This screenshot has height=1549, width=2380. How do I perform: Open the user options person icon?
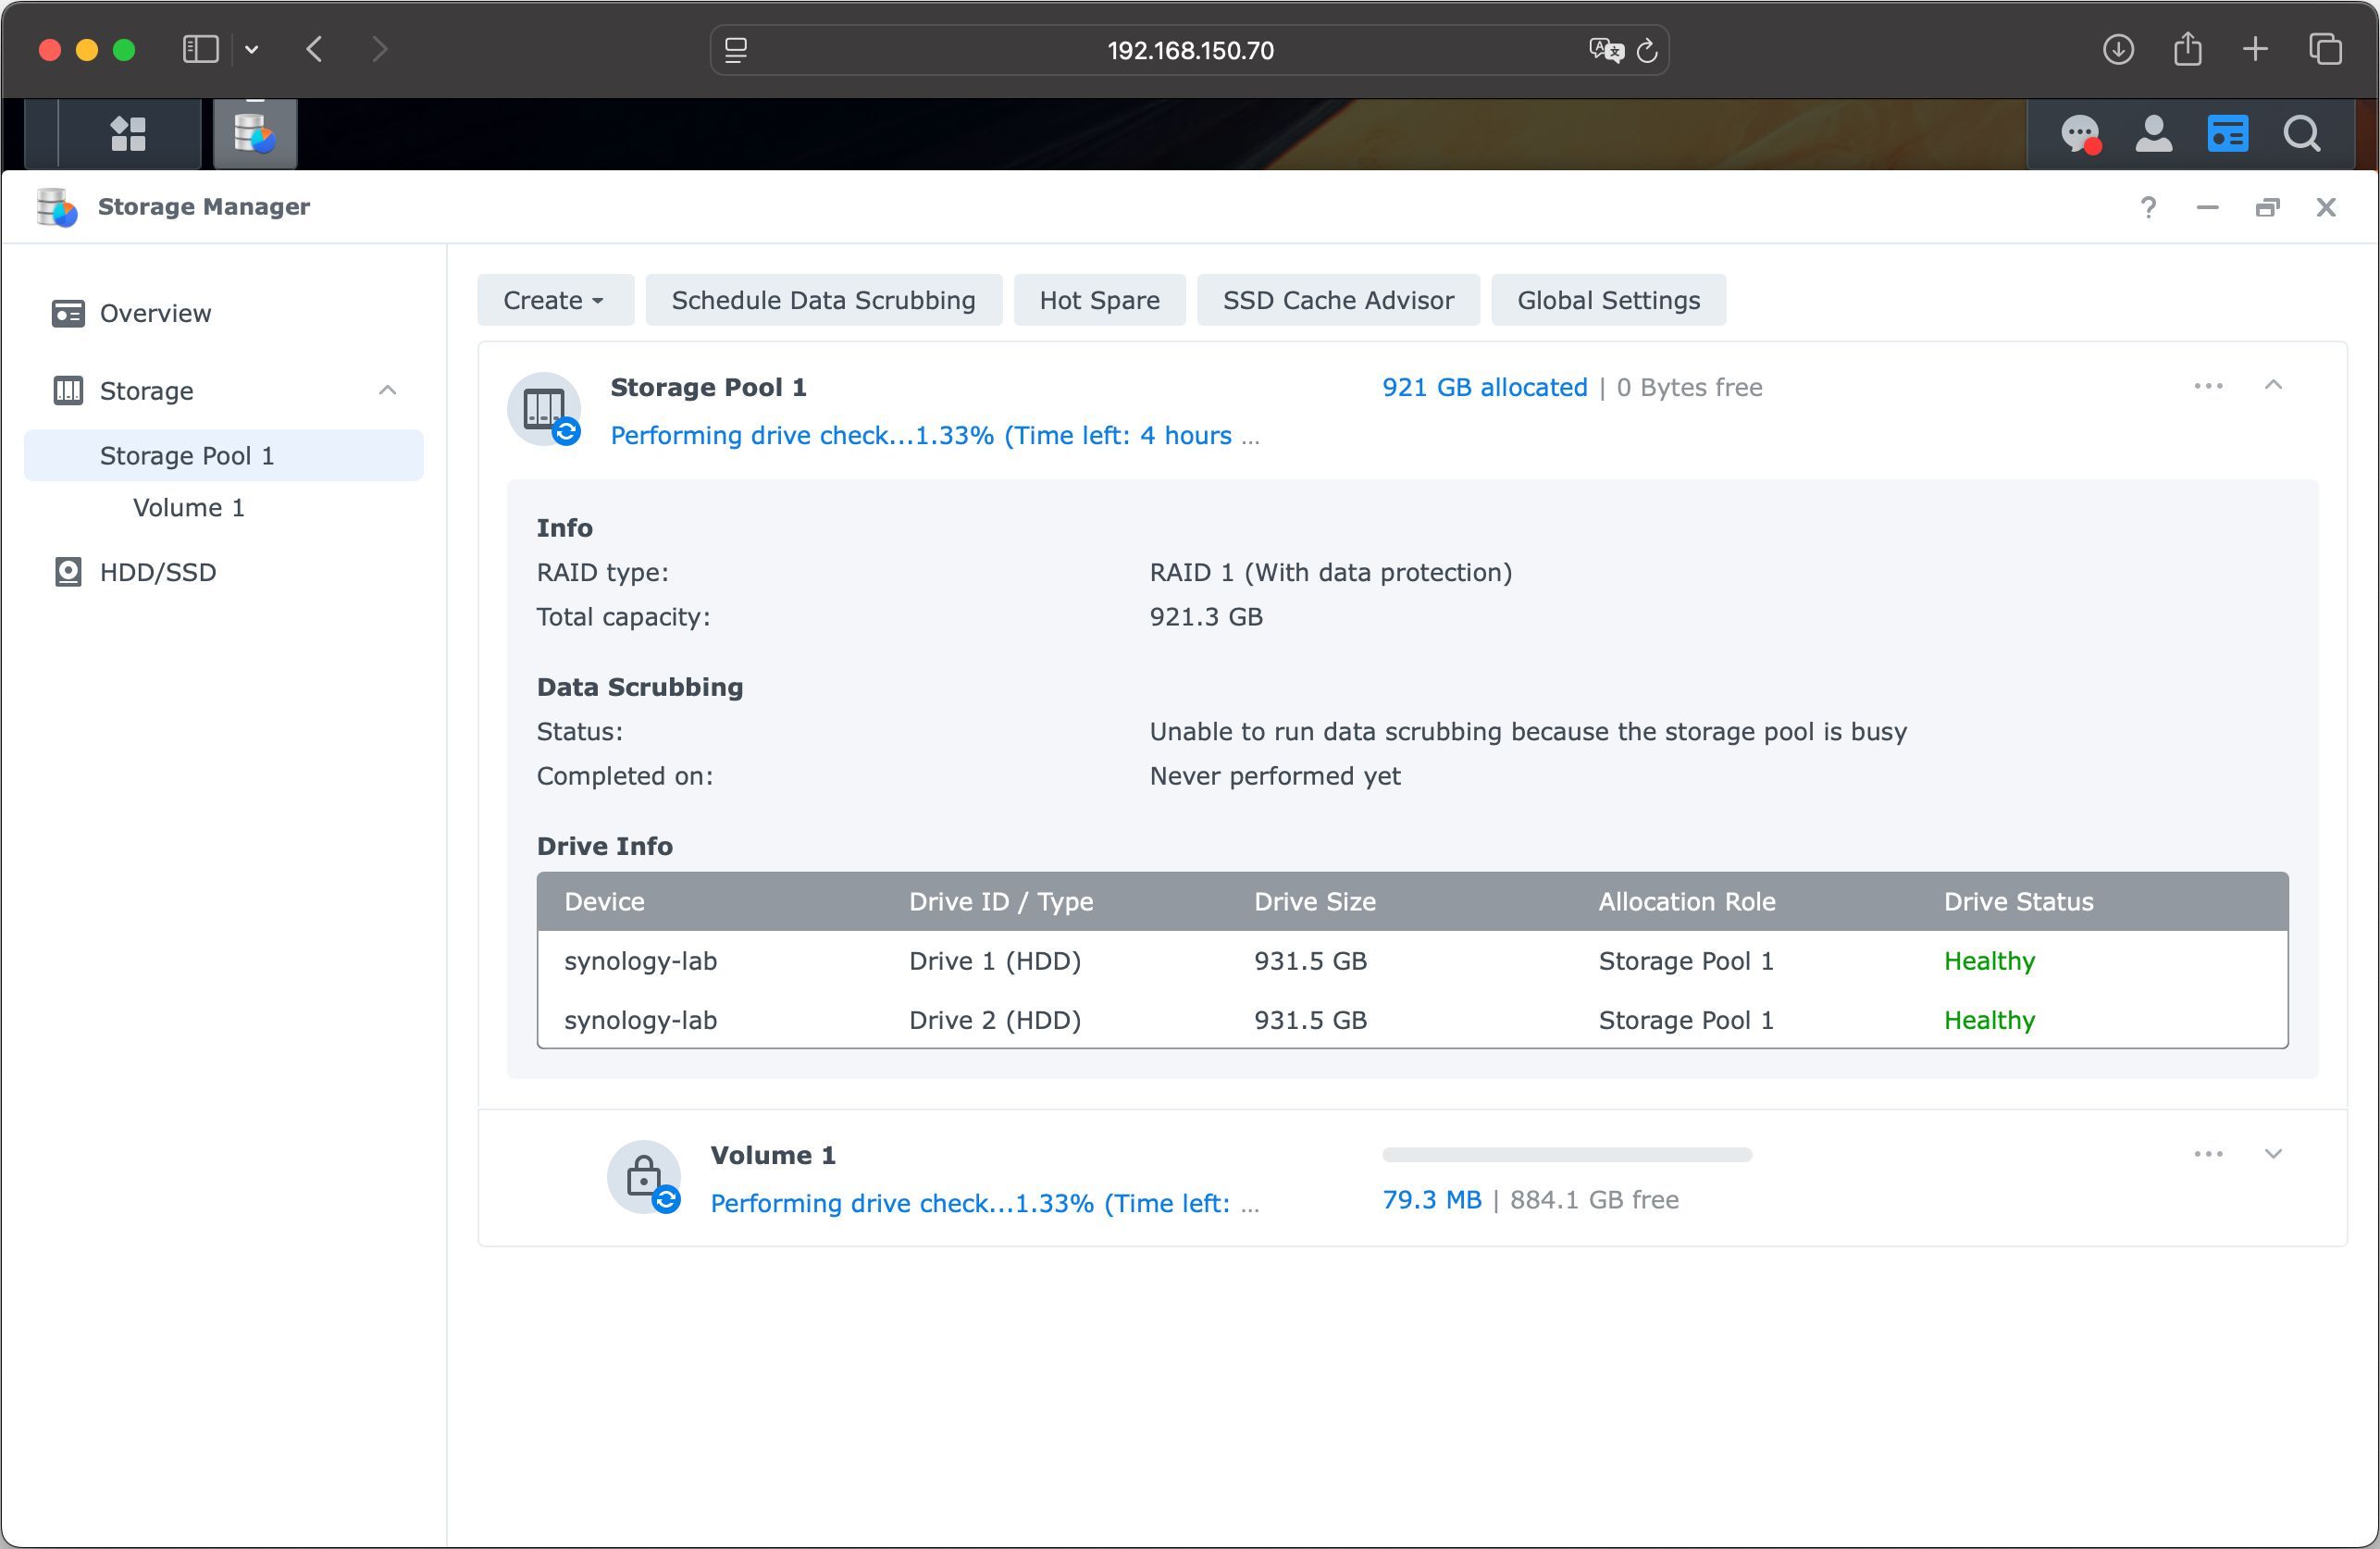2153,134
